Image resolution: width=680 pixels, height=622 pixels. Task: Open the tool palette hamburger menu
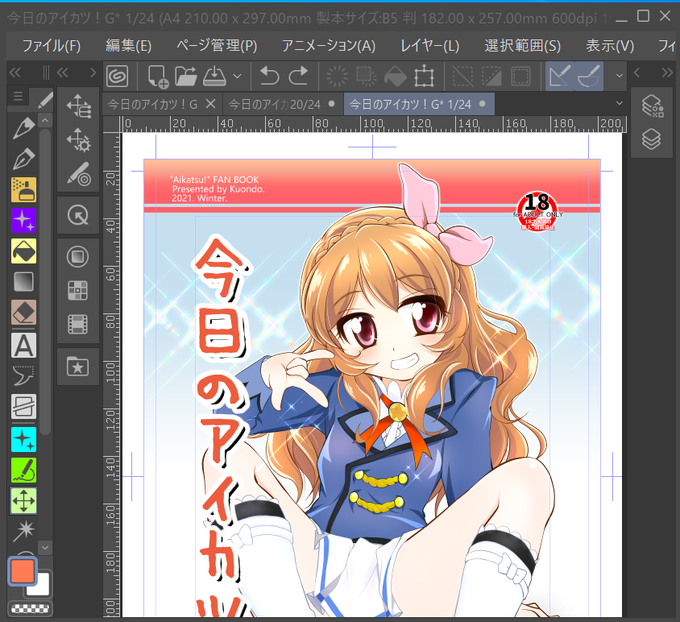[18, 96]
